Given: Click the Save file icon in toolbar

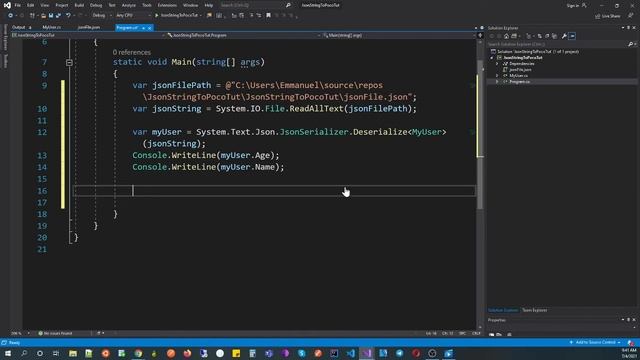Looking at the screenshot, I should (x=51, y=16).
